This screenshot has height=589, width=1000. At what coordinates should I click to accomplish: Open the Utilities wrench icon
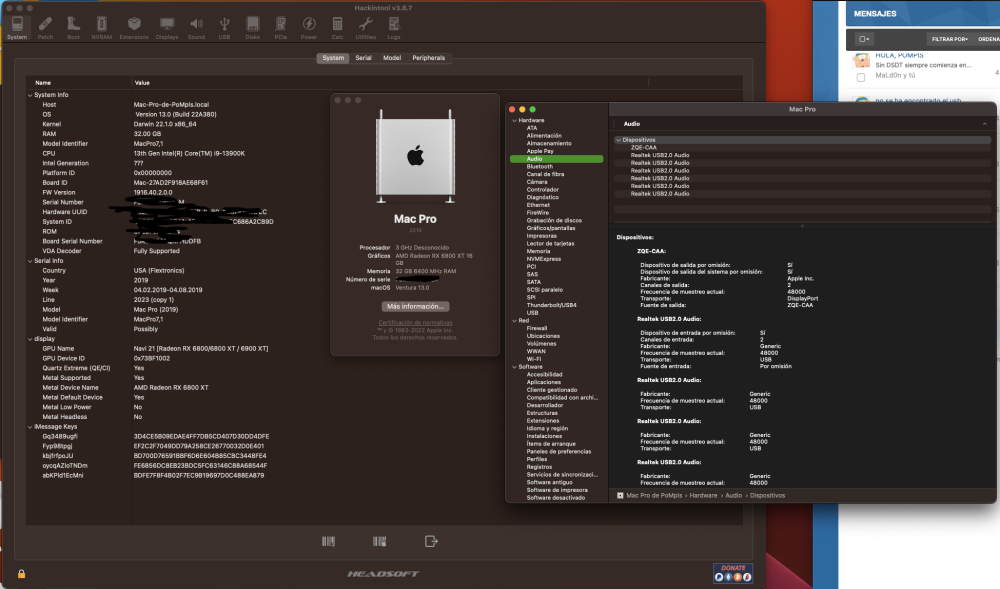[x=365, y=28]
